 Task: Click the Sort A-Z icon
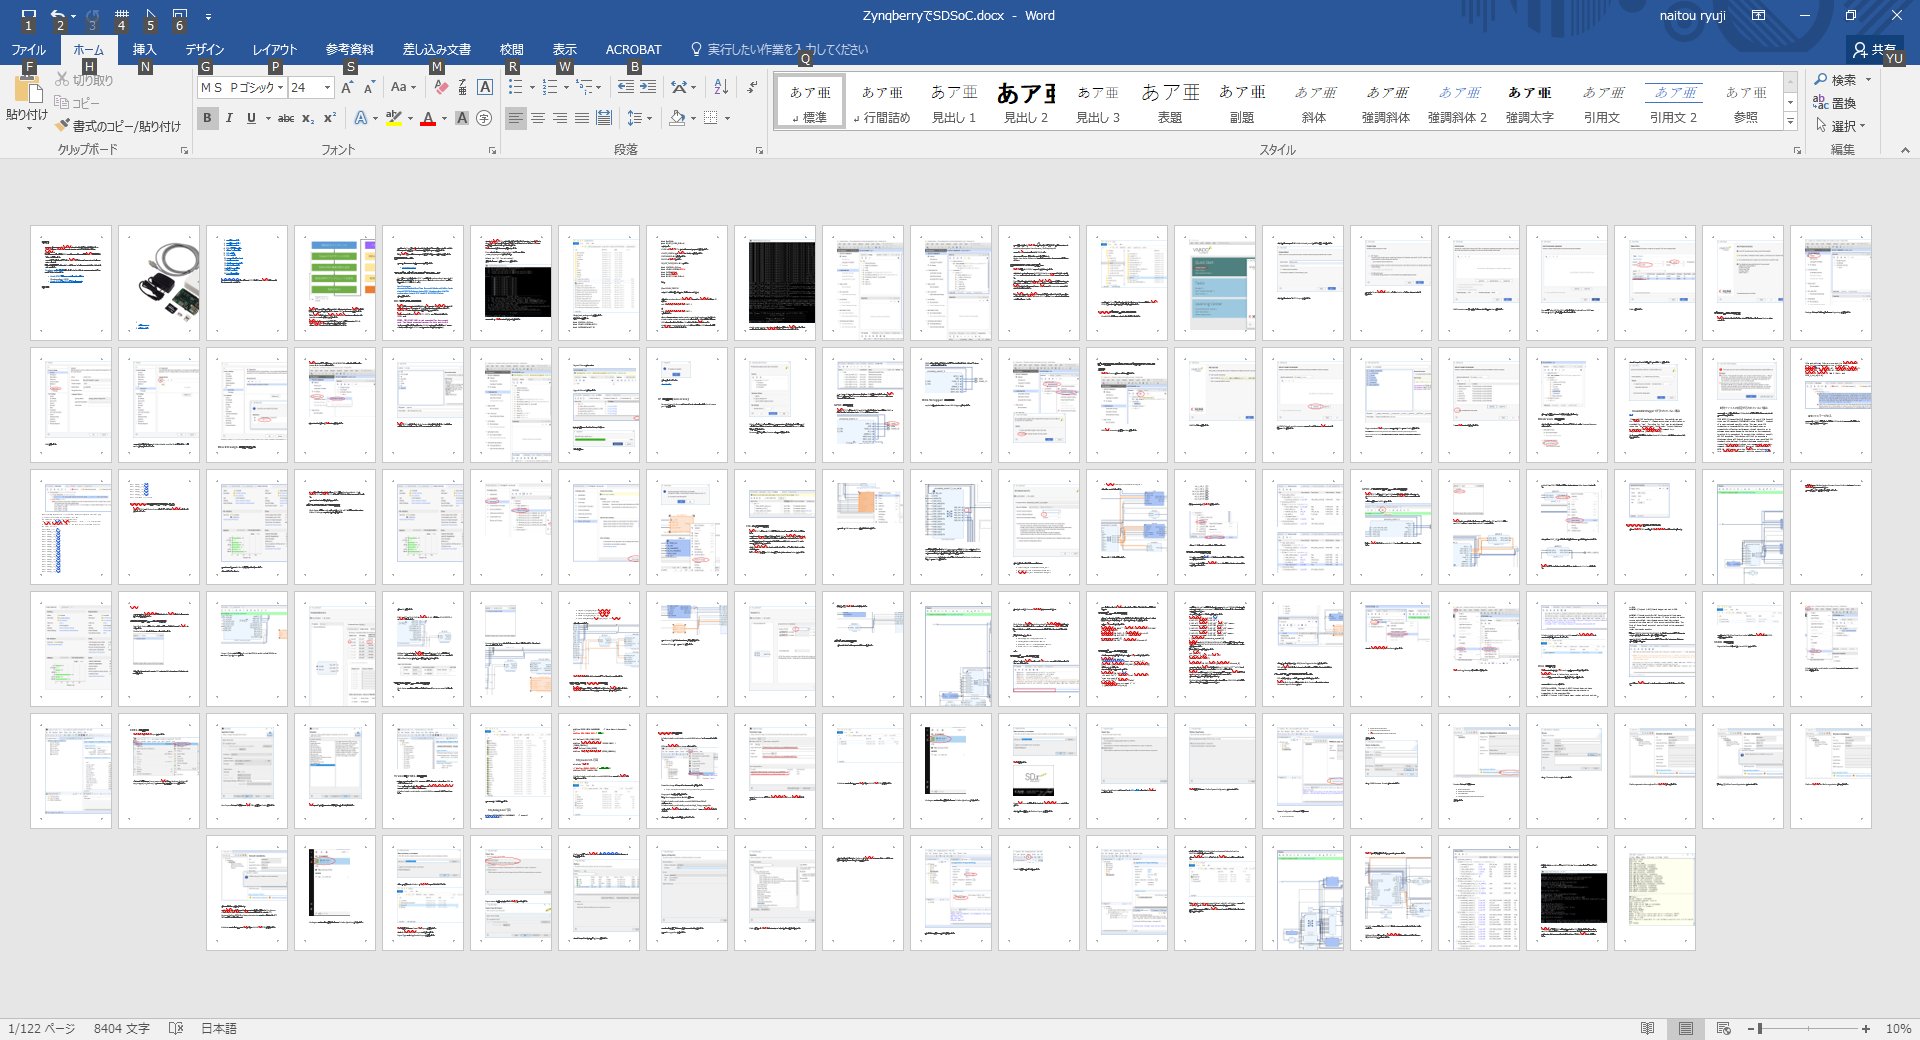click(721, 88)
